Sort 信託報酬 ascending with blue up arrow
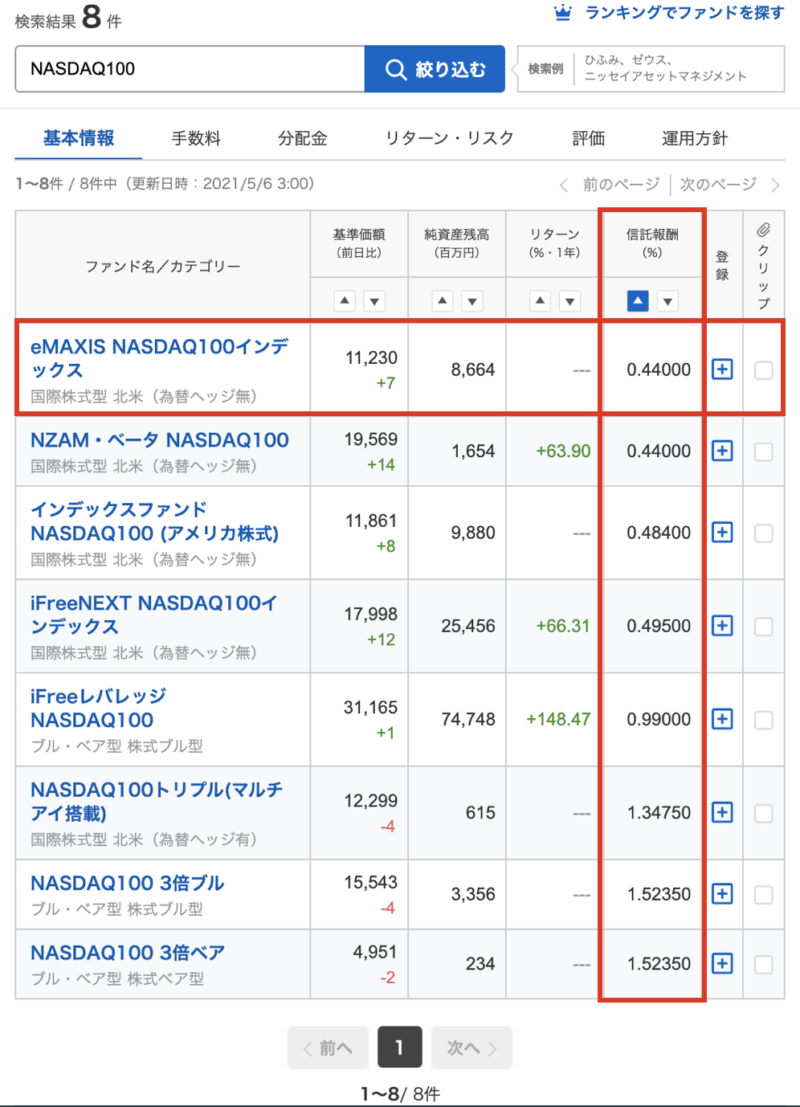The height and width of the screenshot is (1107, 800). coord(638,301)
